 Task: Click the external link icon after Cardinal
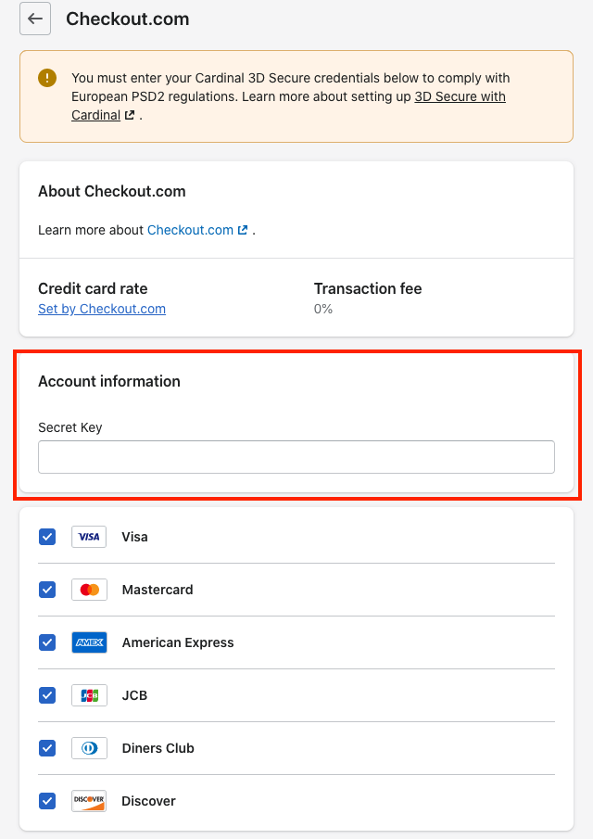pos(130,115)
